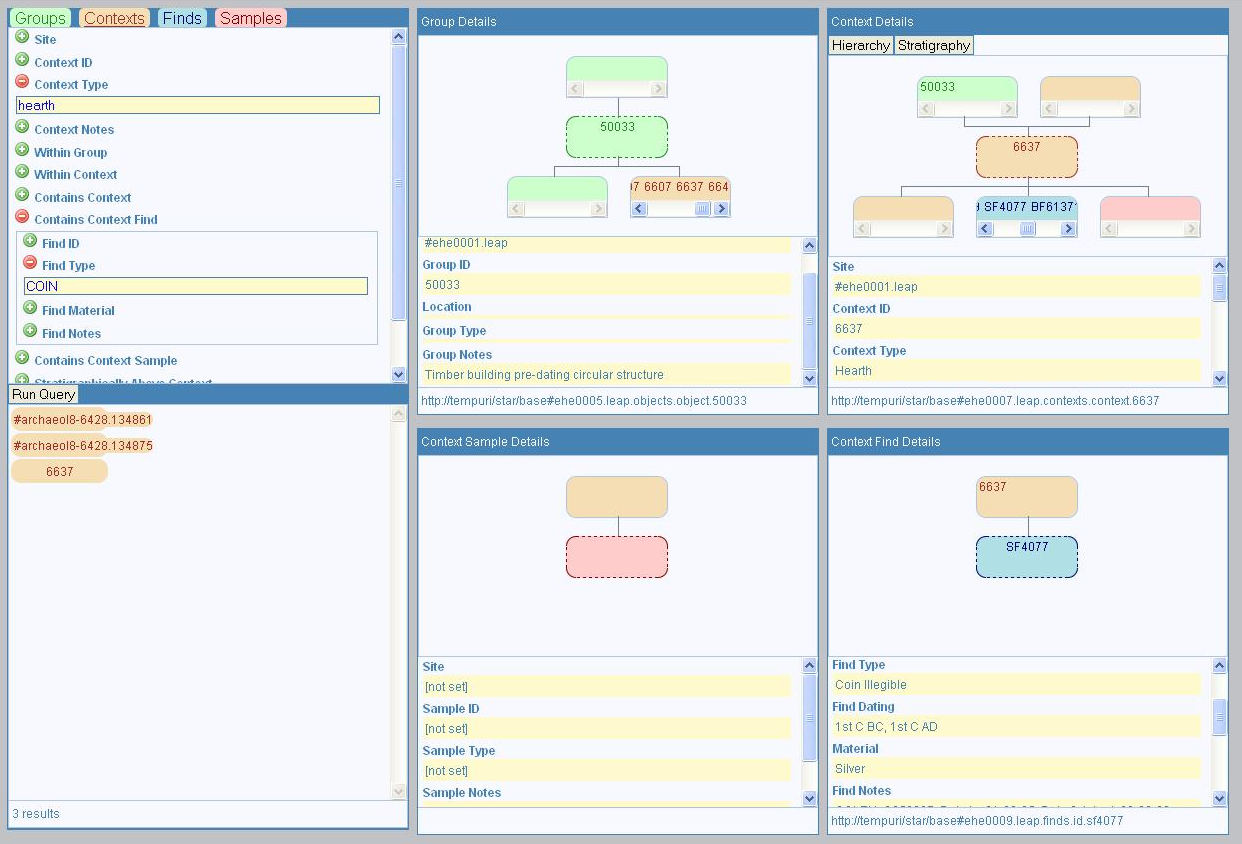Click the scroll-up arrow of the query fields list
Image resolution: width=1242 pixels, height=844 pixels.
399,36
